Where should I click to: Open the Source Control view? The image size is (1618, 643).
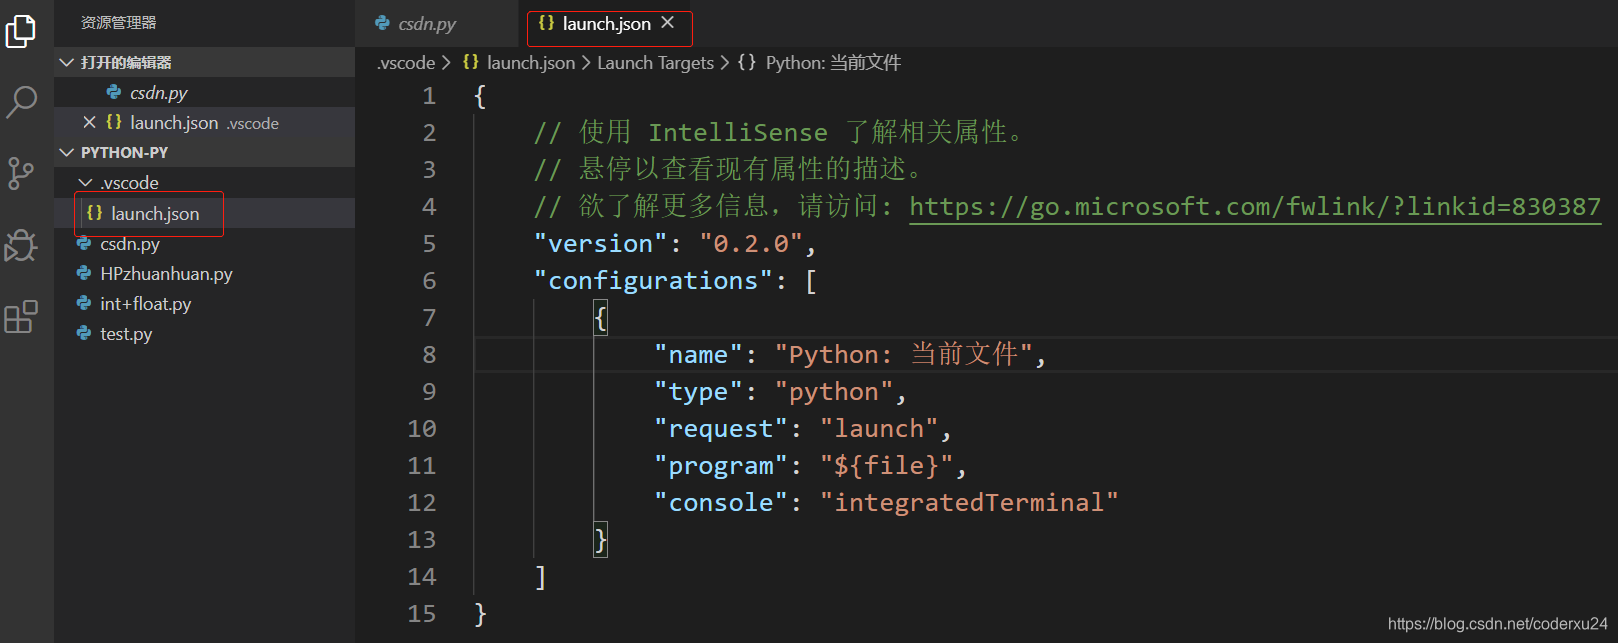tap(21, 173)
